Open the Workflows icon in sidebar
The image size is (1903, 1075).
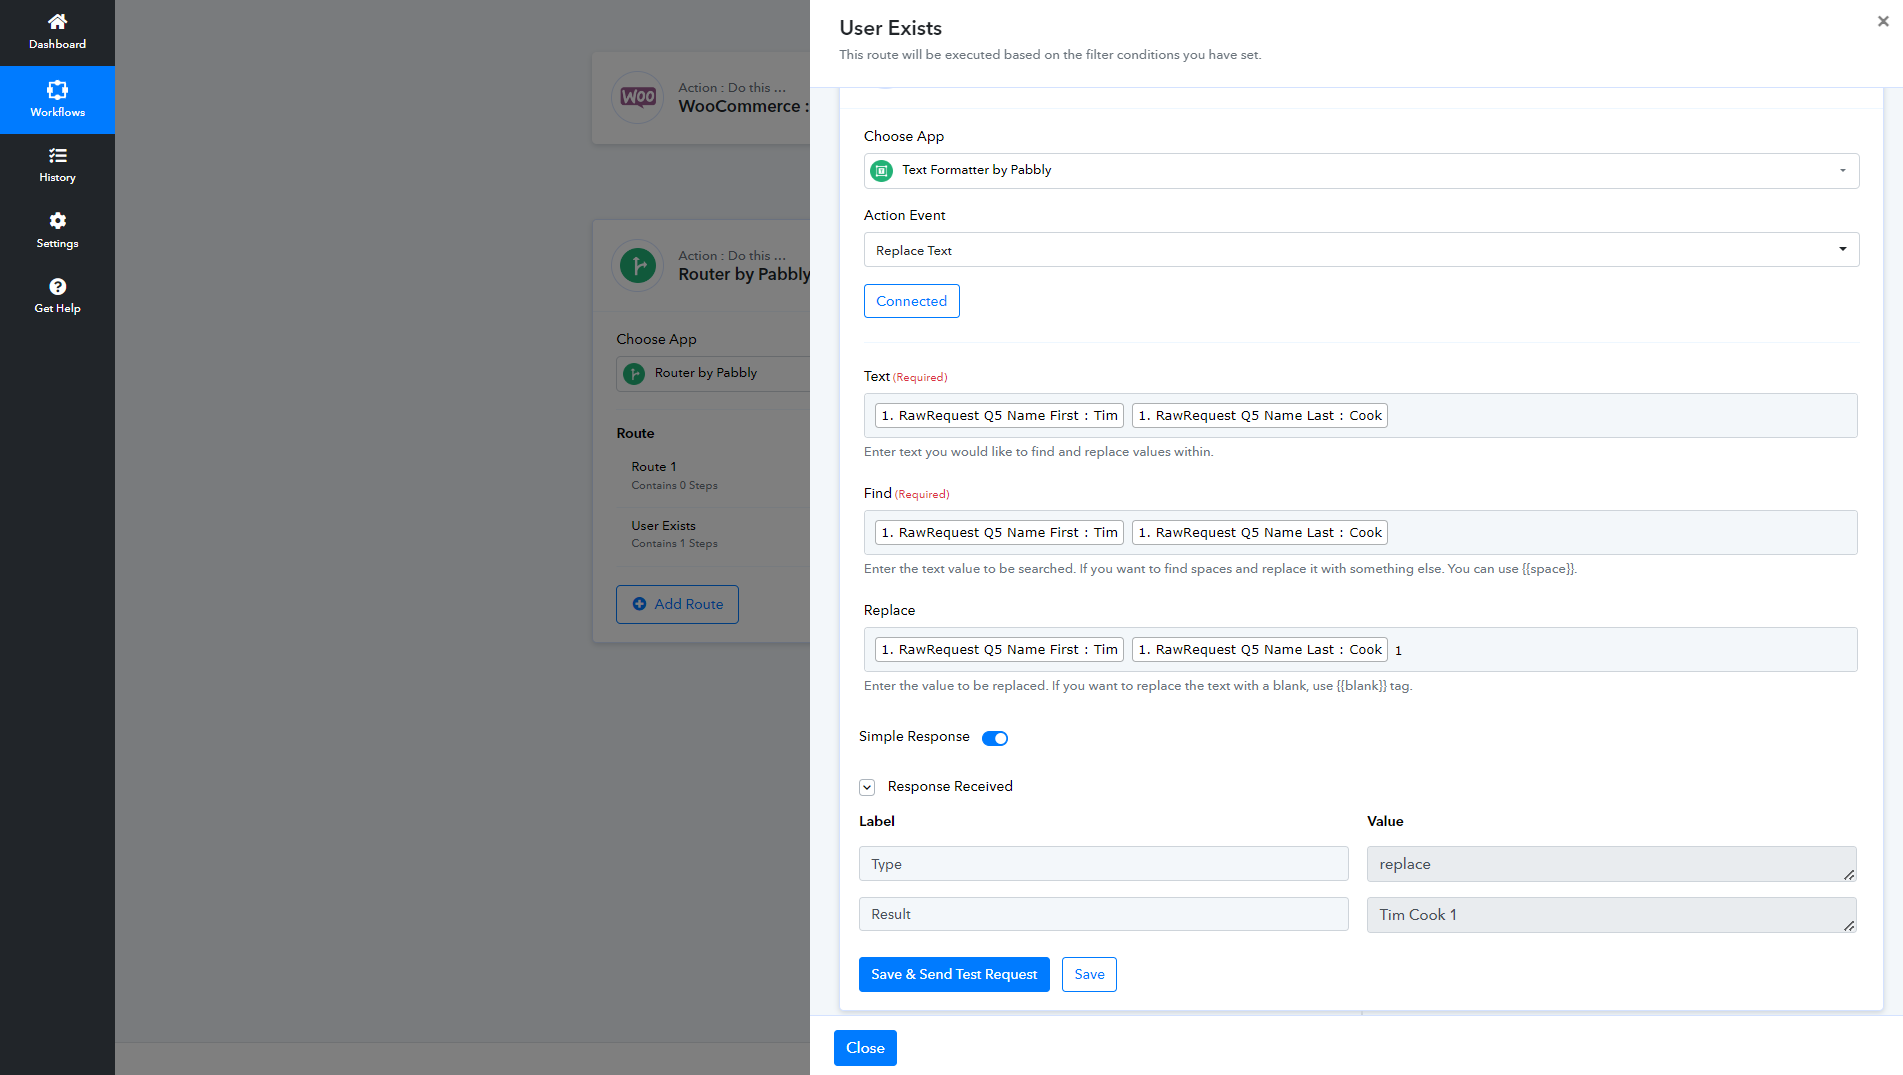click(x=57, y=90)
